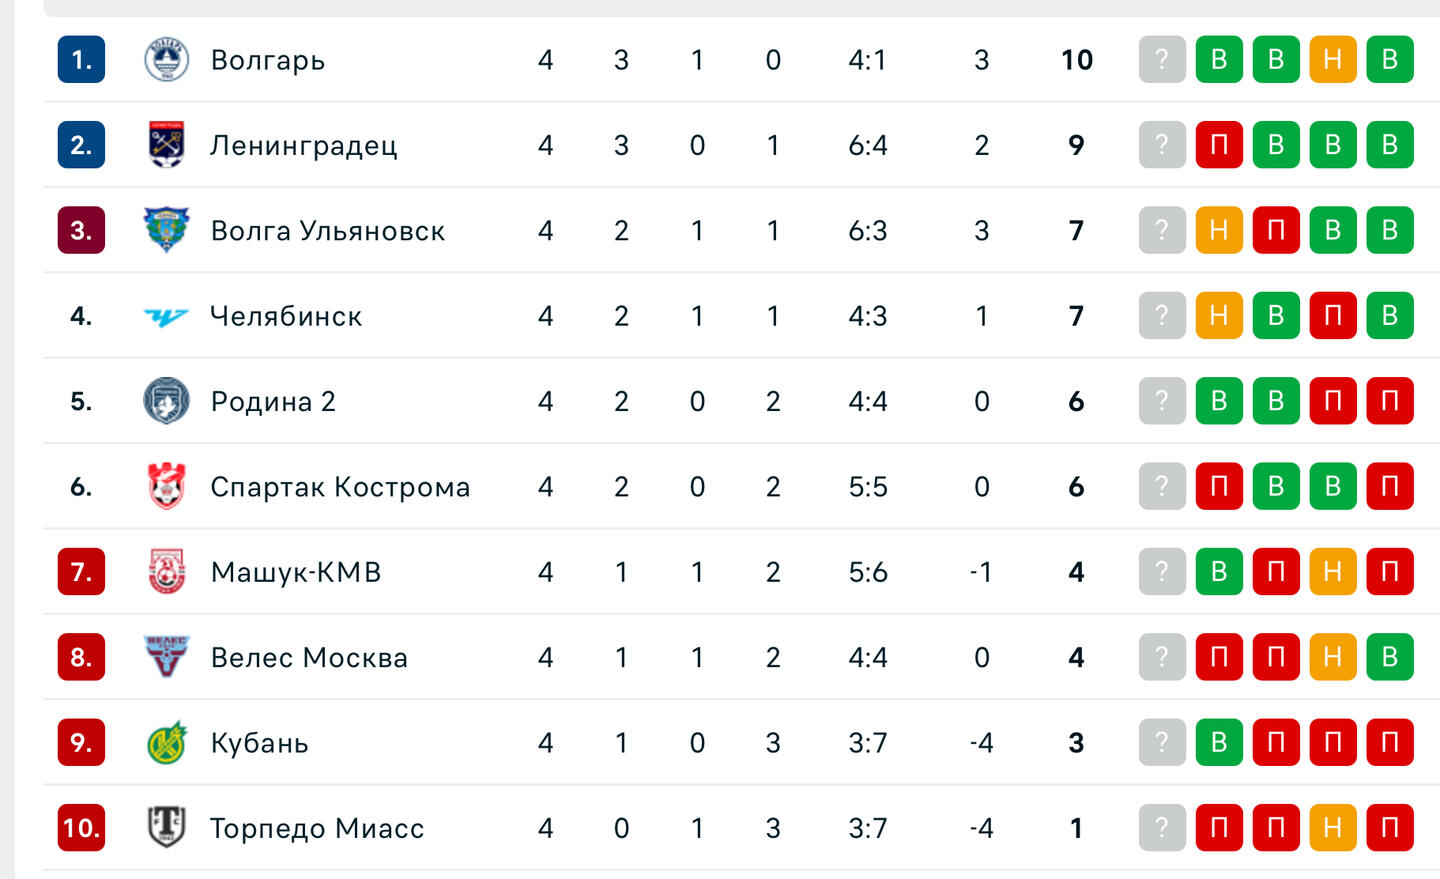Click the red position 10 badge

click(x=81, y=828)
